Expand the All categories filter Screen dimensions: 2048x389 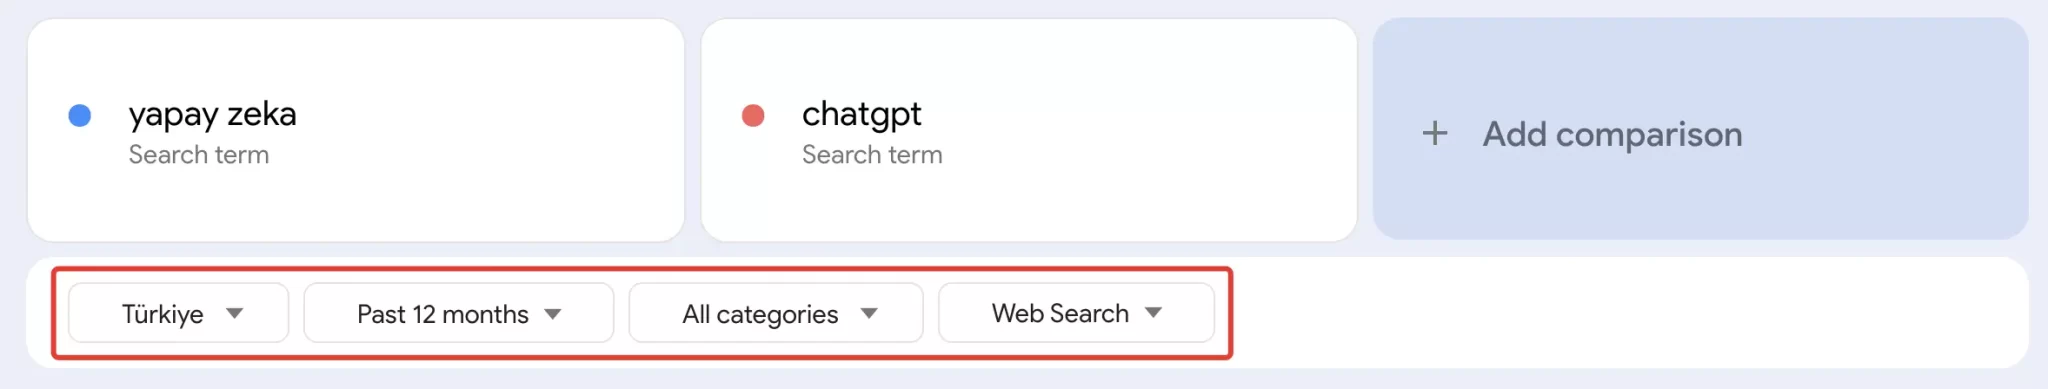pyautogui.click(x=776, y=313)
